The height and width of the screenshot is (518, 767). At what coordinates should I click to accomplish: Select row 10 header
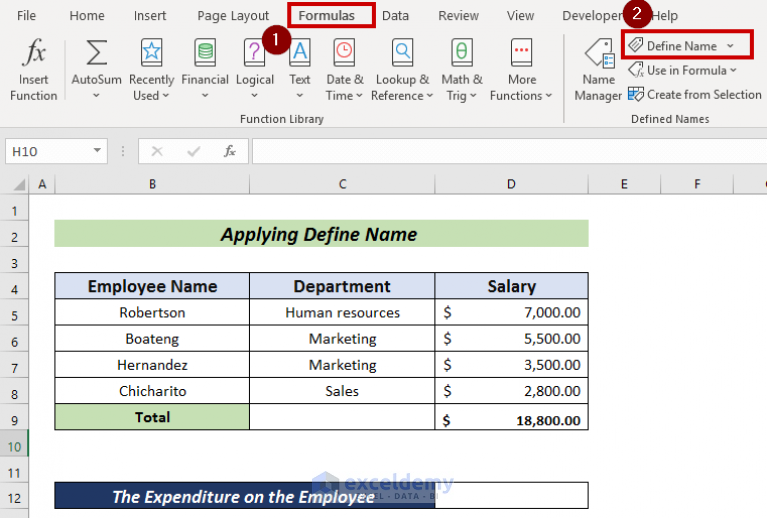click(14, 447)
